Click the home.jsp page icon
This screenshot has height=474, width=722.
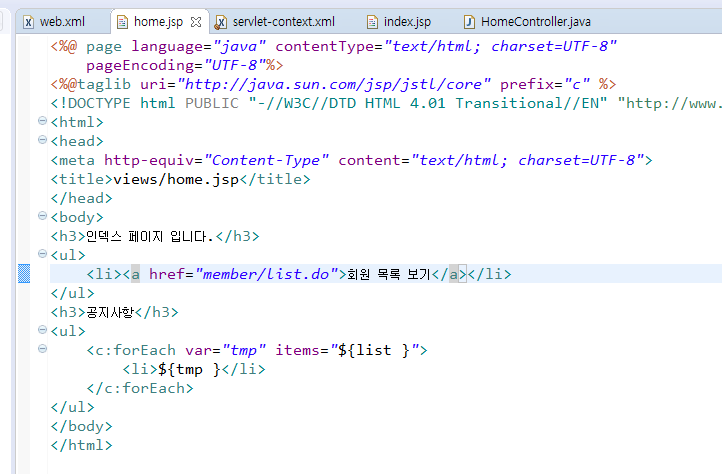click(x=122, y=22)
